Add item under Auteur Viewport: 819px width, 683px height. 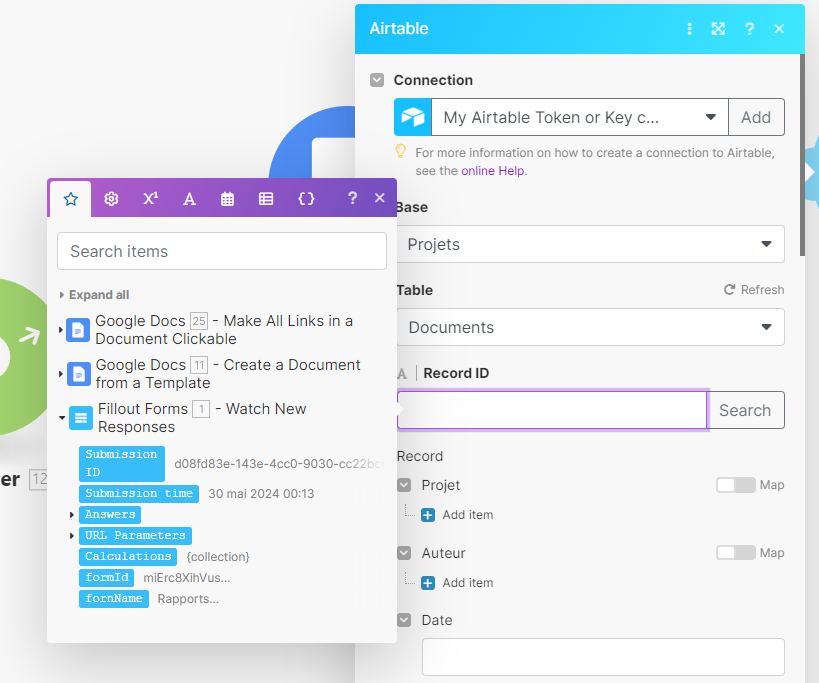tap(457, 583)
